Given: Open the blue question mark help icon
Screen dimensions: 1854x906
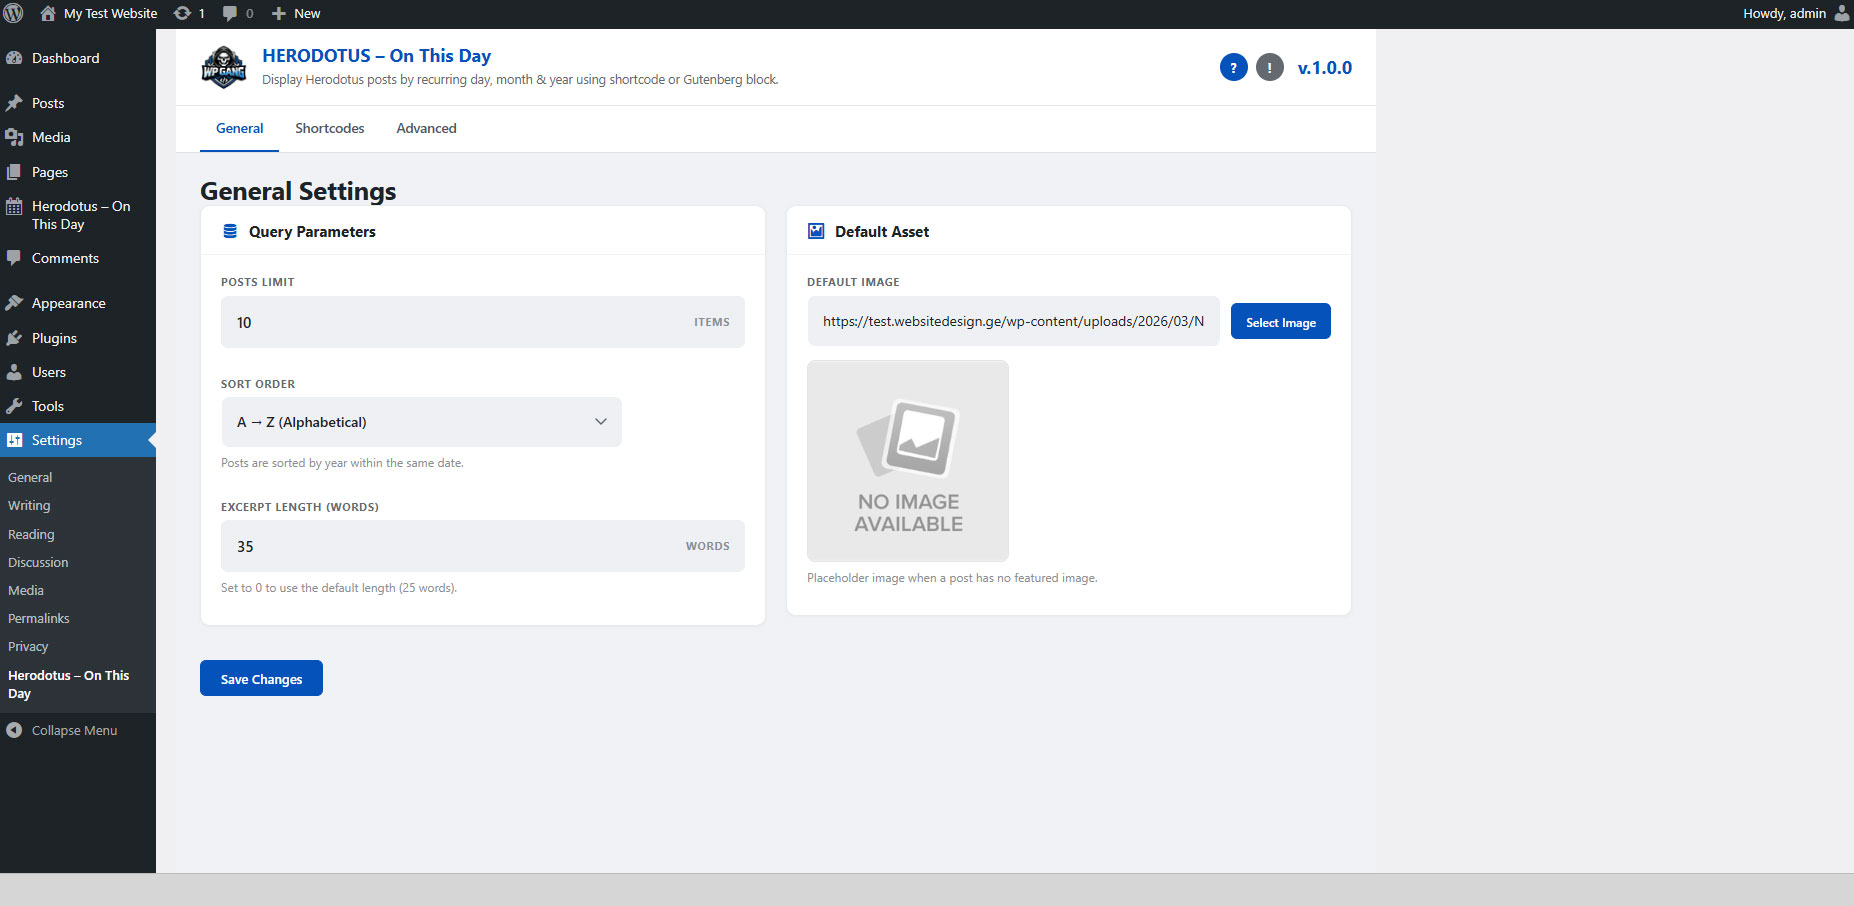Looking at the screenshot, I should coord(1233,68).
